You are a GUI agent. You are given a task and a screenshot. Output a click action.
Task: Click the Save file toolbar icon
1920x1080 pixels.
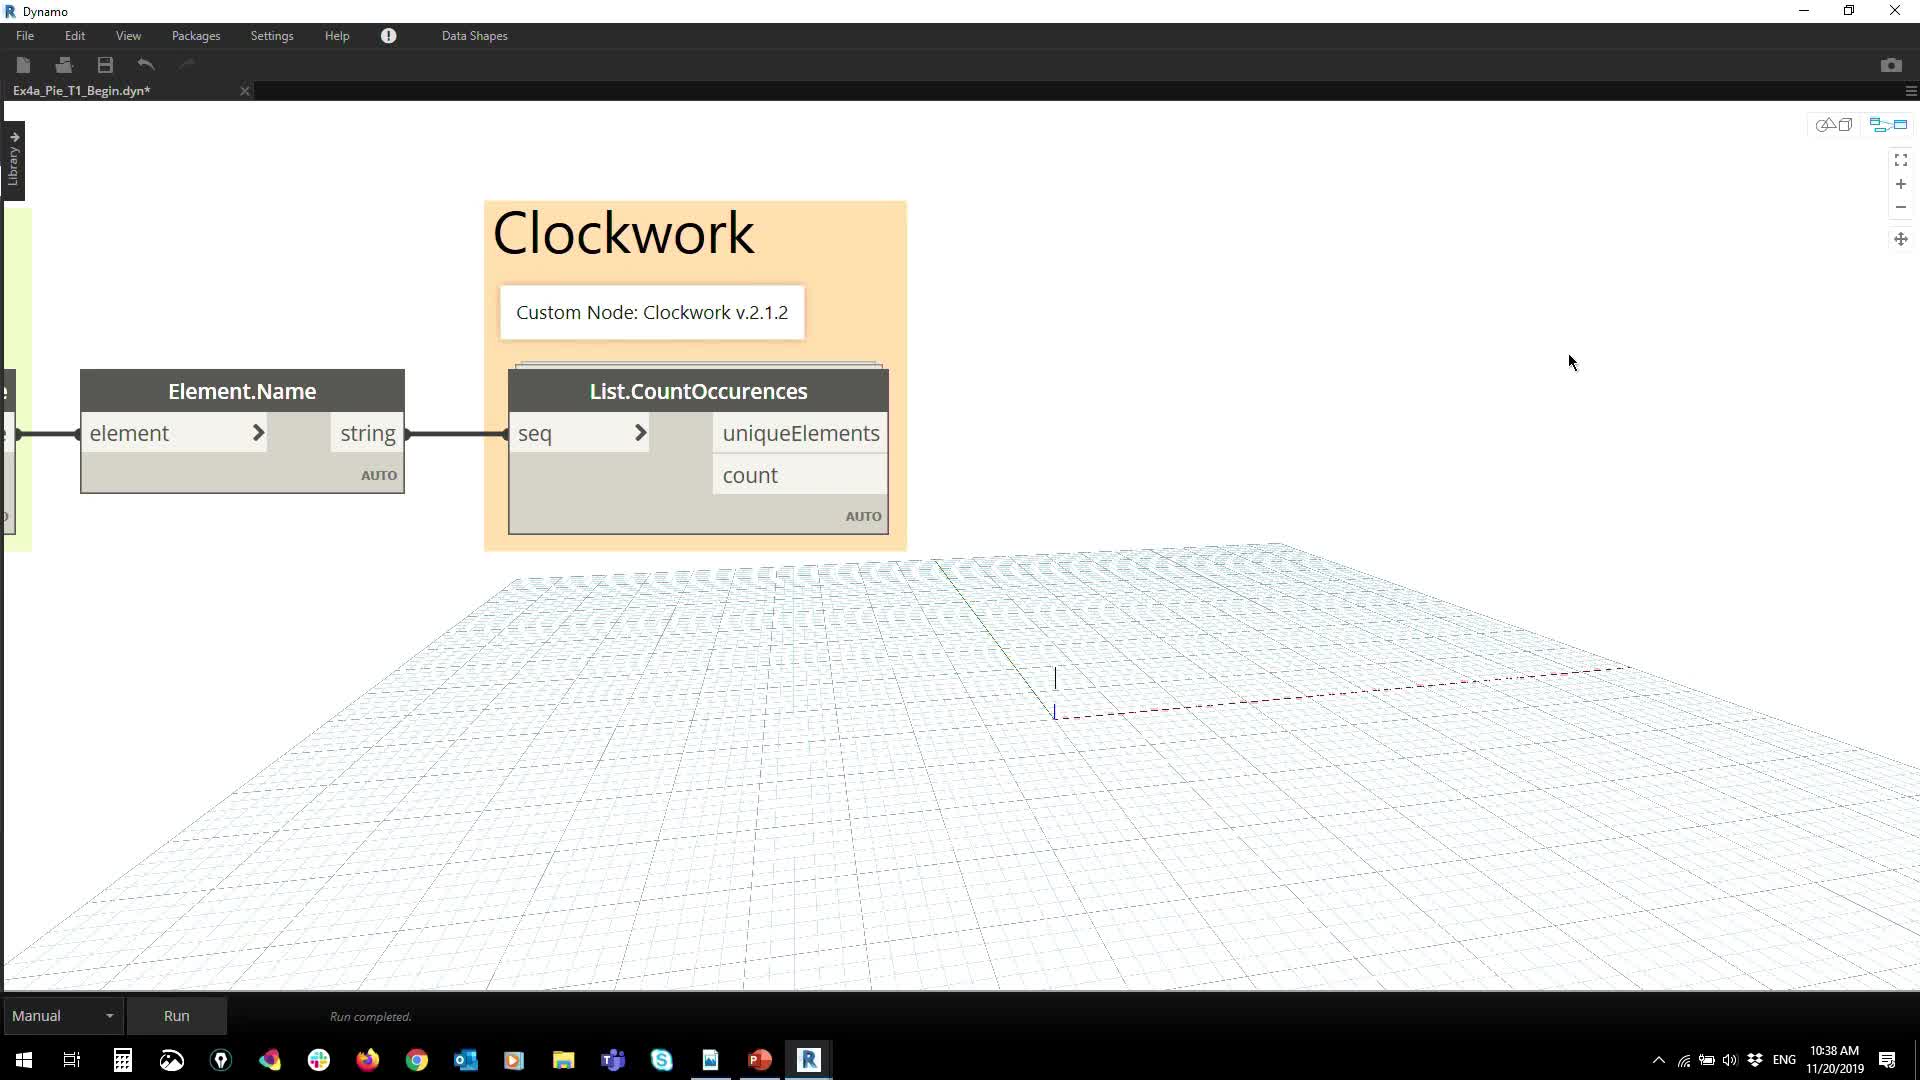point(105,65)
